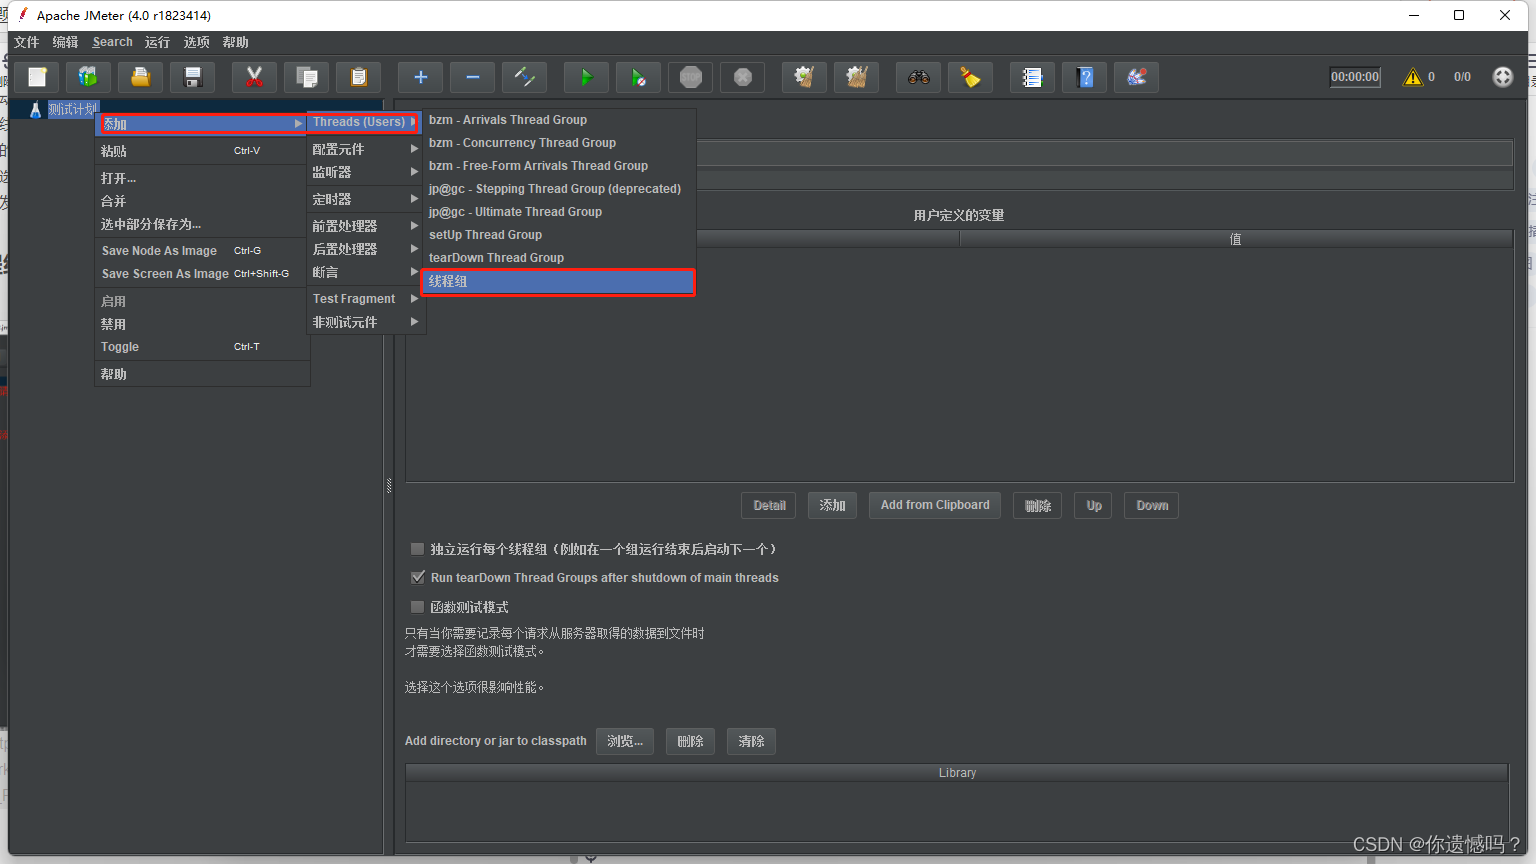Click the Clear results broom icon
Image resolution: width=1536 pixels, height=864 pixels.
[805, 77]
